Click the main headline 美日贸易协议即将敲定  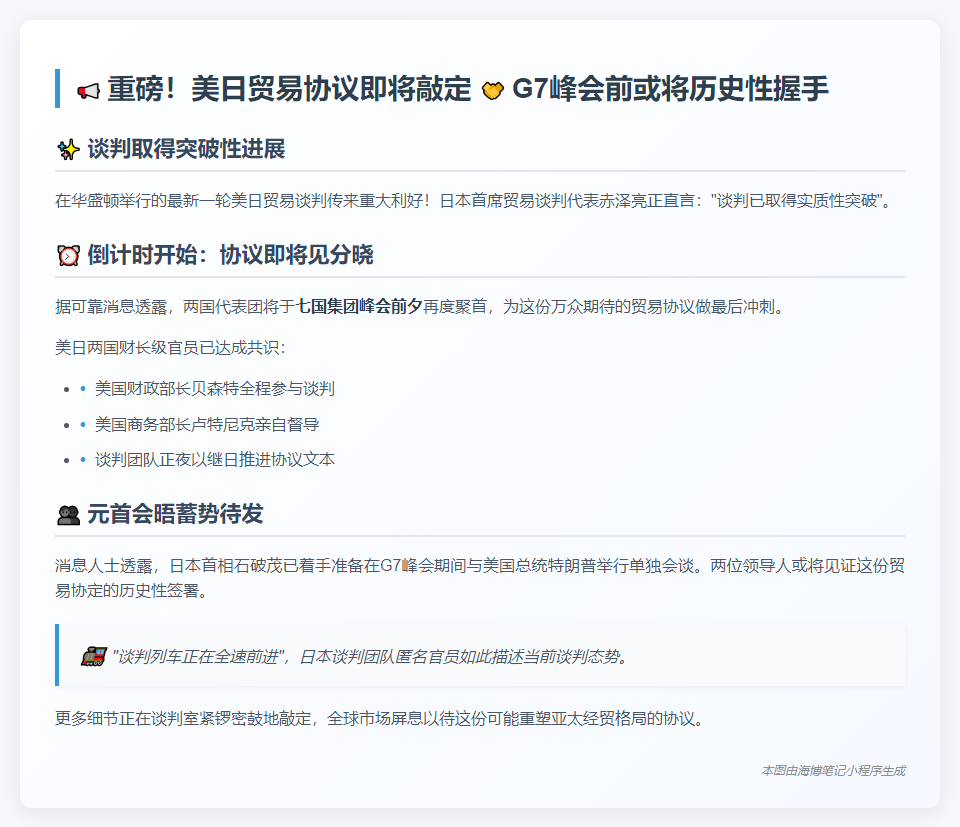pyautogui.click(x=289, y=89)
